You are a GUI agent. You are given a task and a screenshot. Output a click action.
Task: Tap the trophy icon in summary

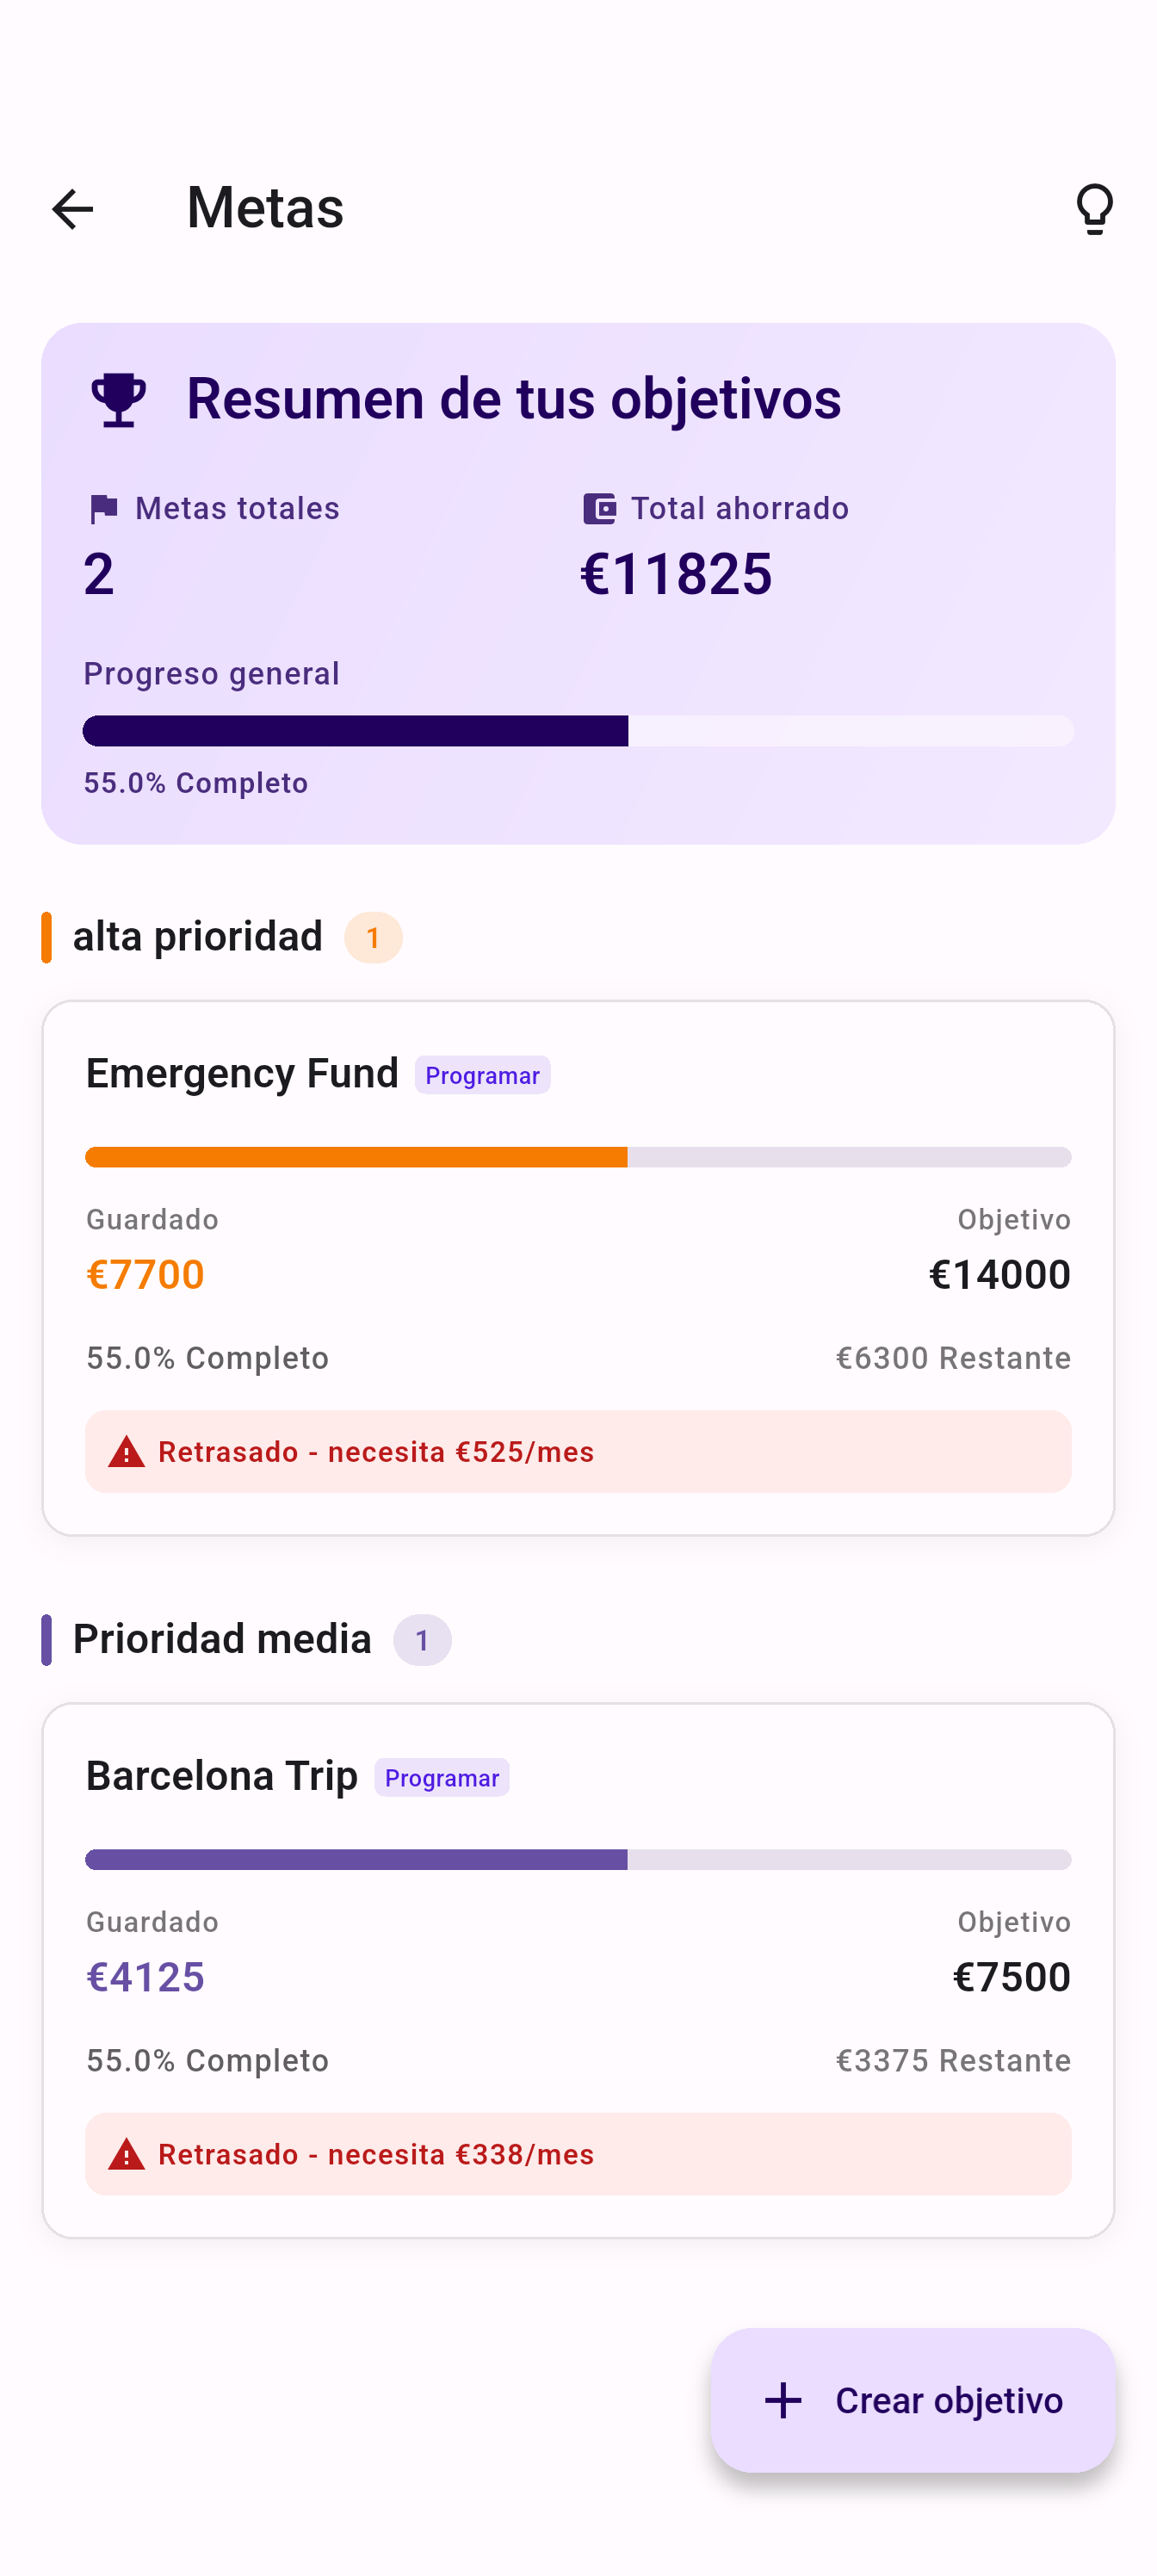[118, 400]
